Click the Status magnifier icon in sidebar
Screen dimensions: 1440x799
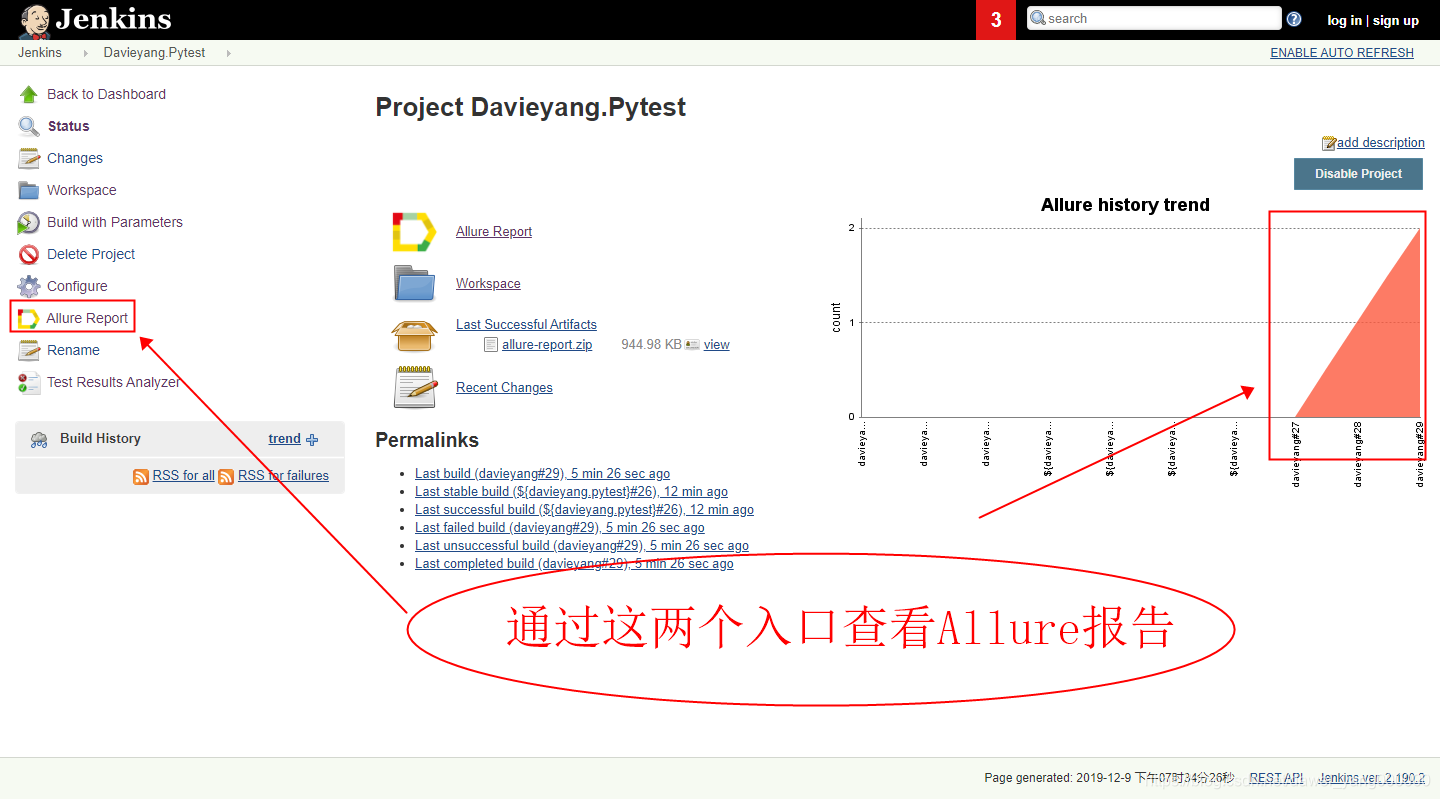(29, 126)
